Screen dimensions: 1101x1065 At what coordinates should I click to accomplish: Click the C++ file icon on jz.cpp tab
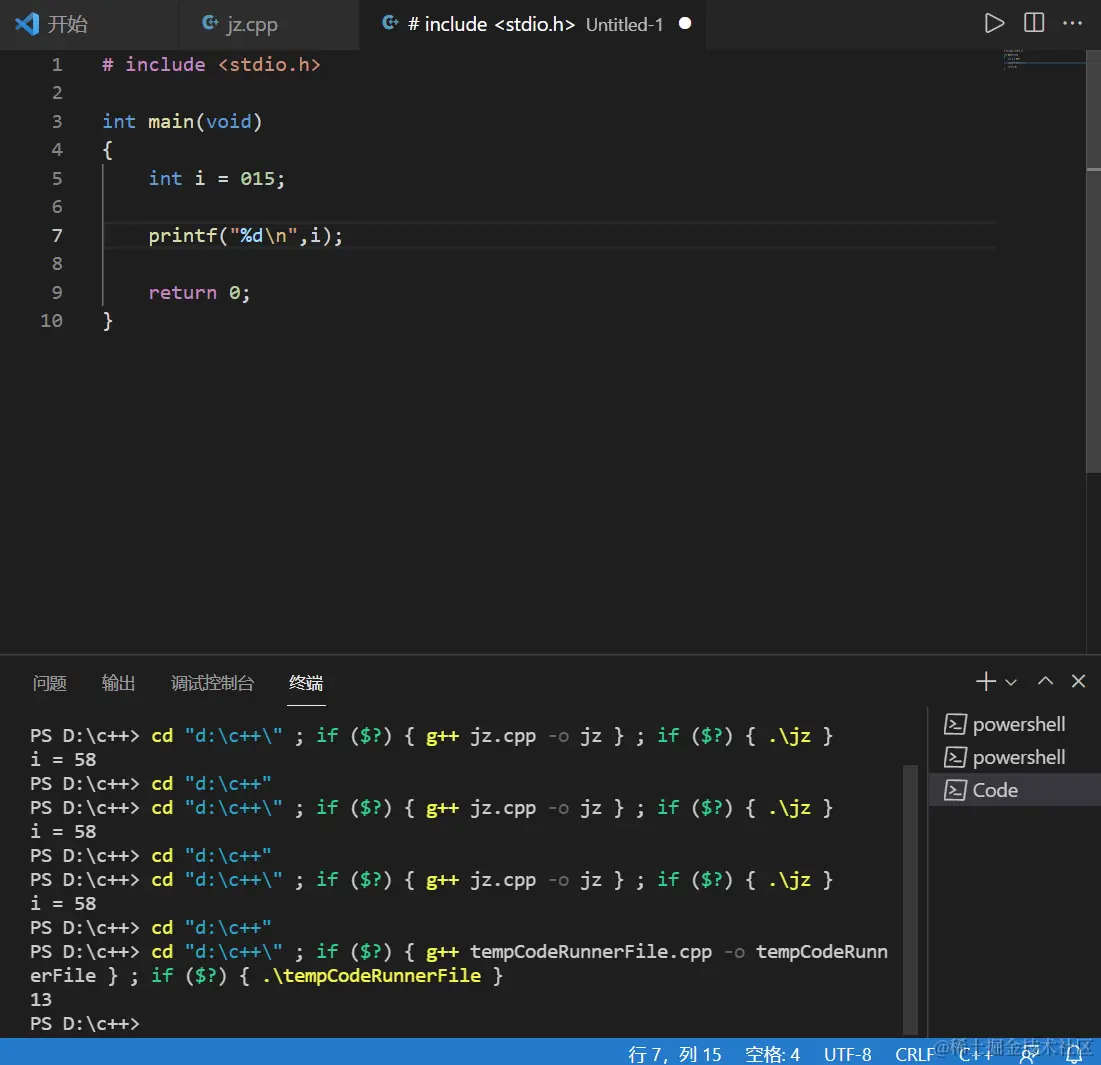click(x=210, y=23)
